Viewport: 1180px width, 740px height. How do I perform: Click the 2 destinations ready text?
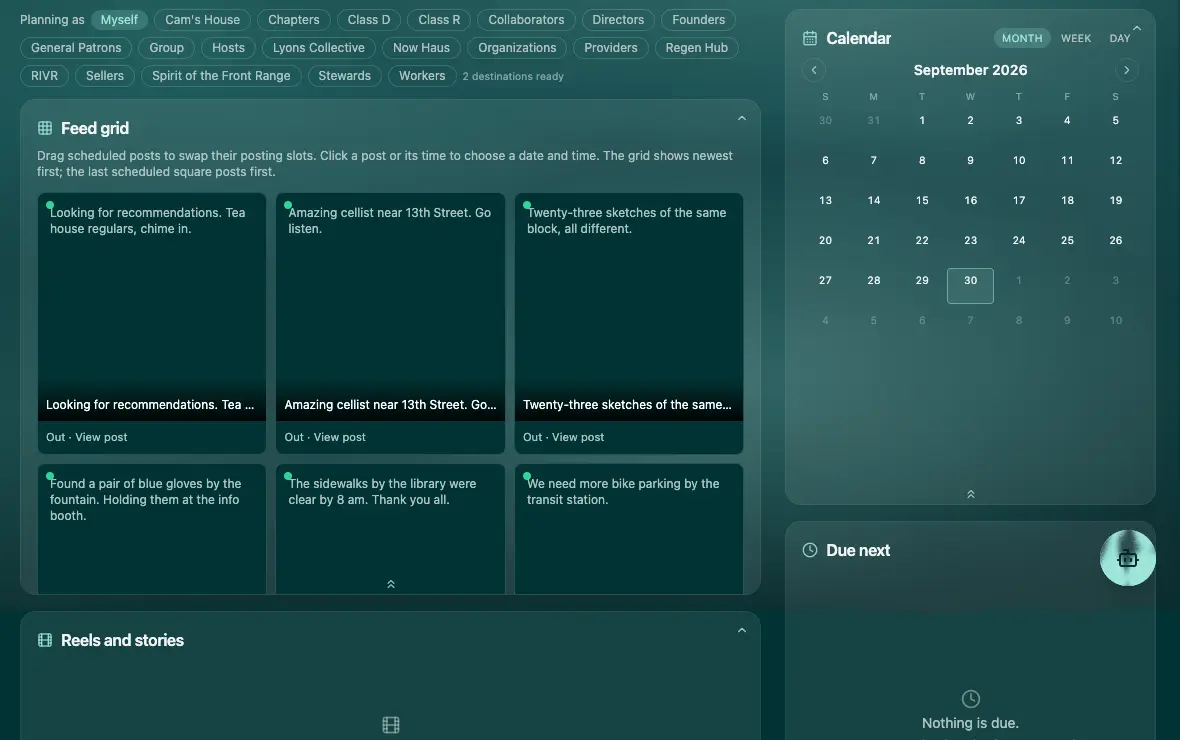pos(512,76)
